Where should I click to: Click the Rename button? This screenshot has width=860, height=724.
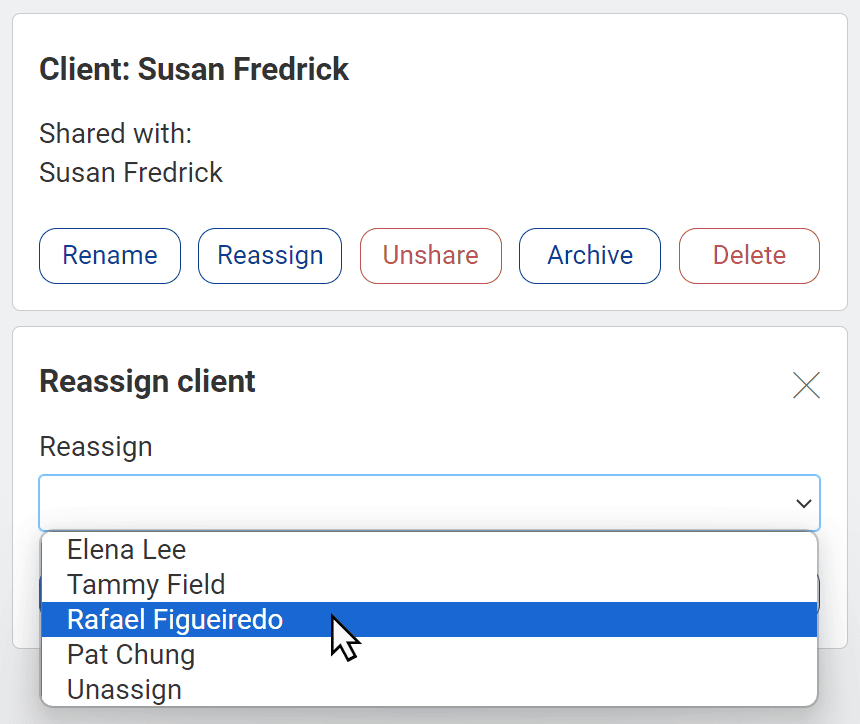(110, 256)
